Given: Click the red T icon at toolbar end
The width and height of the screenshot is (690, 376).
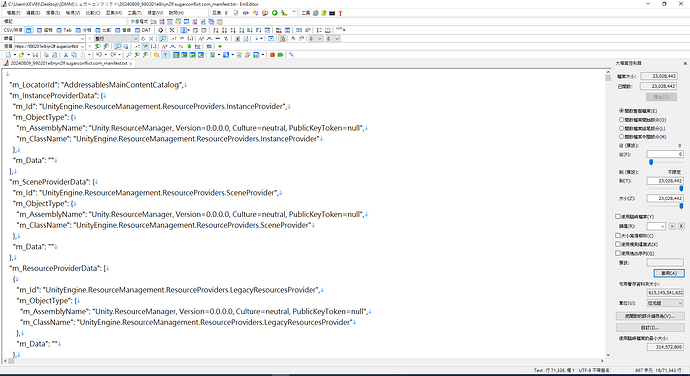Looking at the screenshot, I should coord(340,13).
